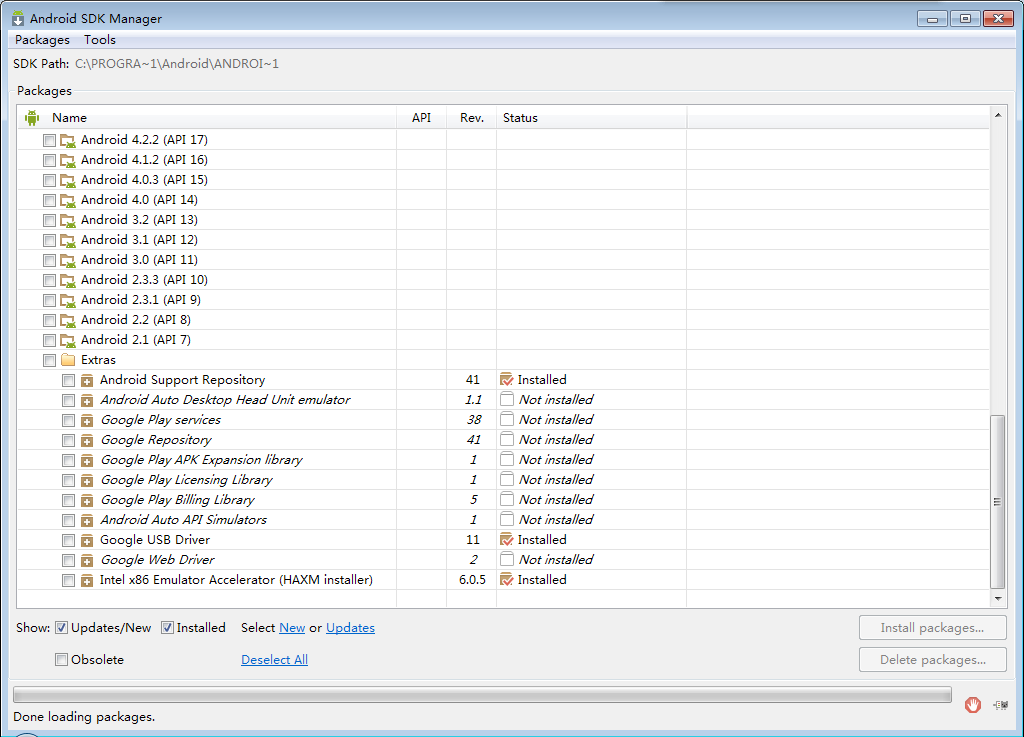The height and width of the screenshot is (737, 1024).
Task: Click the folder icon of Android 2.3.3 (API 10)
Action: click(x=68, y=281)
